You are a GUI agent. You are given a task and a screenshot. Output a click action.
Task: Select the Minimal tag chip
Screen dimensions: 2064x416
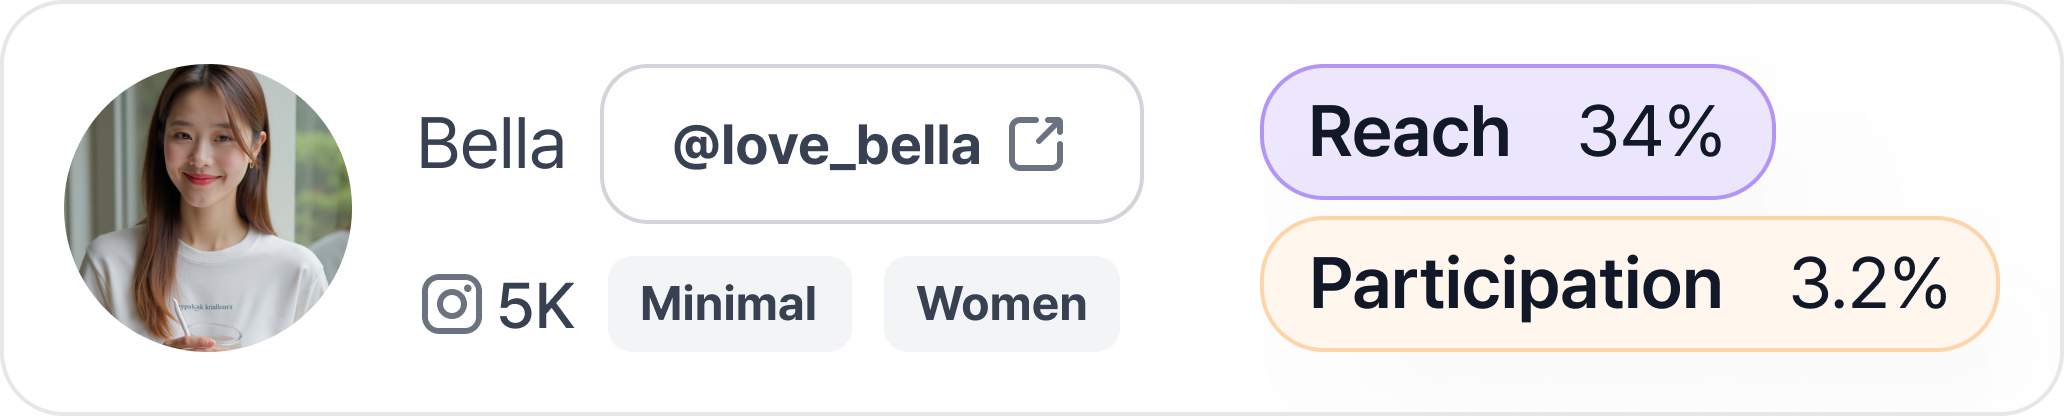pyautogui.click(x=729, y=304)
